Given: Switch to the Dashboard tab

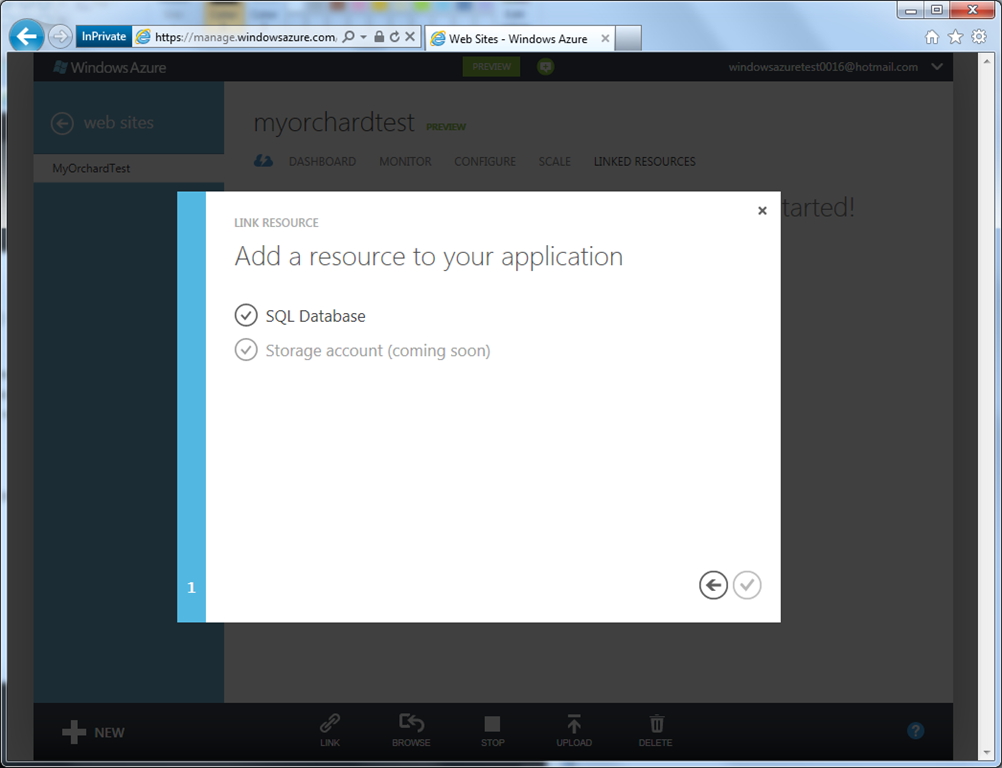Looking at the screenshot, I should 322,161.
